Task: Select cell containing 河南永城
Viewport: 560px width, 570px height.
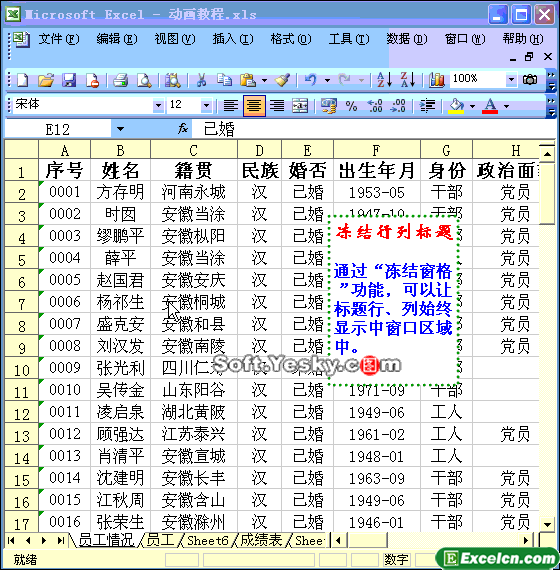Action: (193, 192)
